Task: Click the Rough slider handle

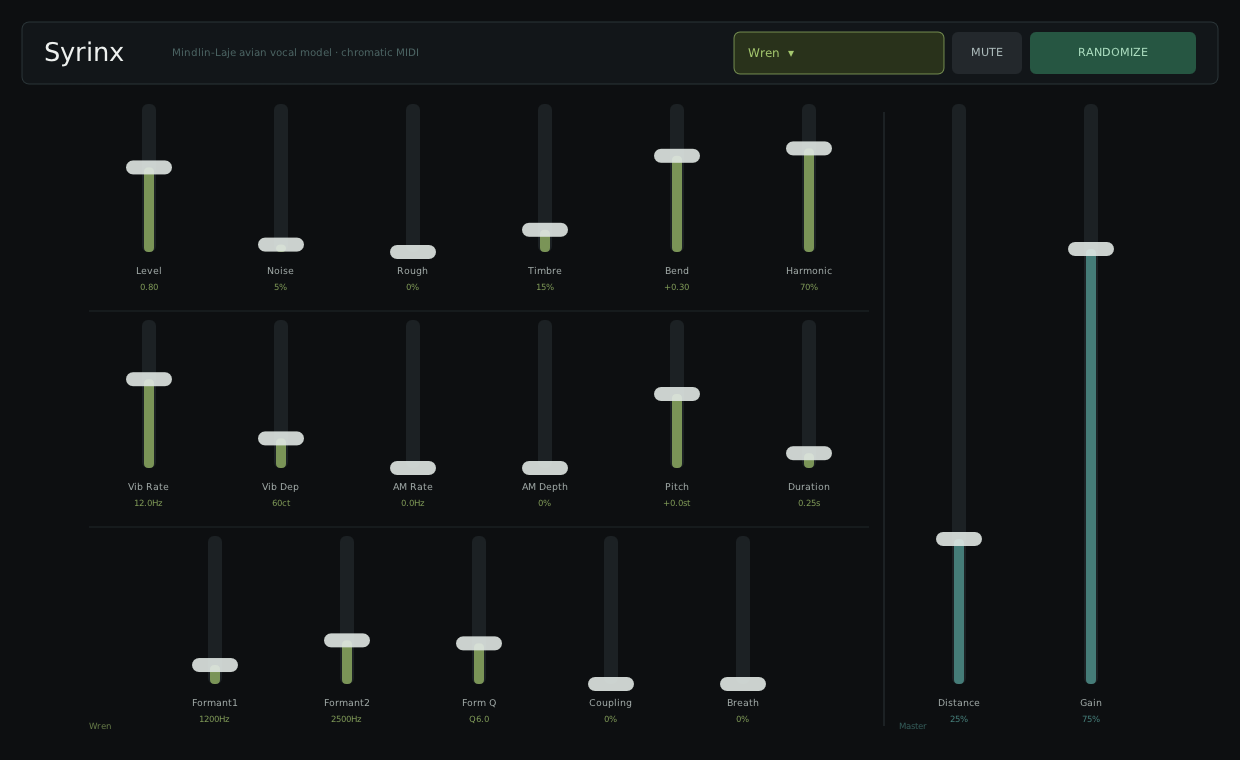Action: click(x=413, y=252)
